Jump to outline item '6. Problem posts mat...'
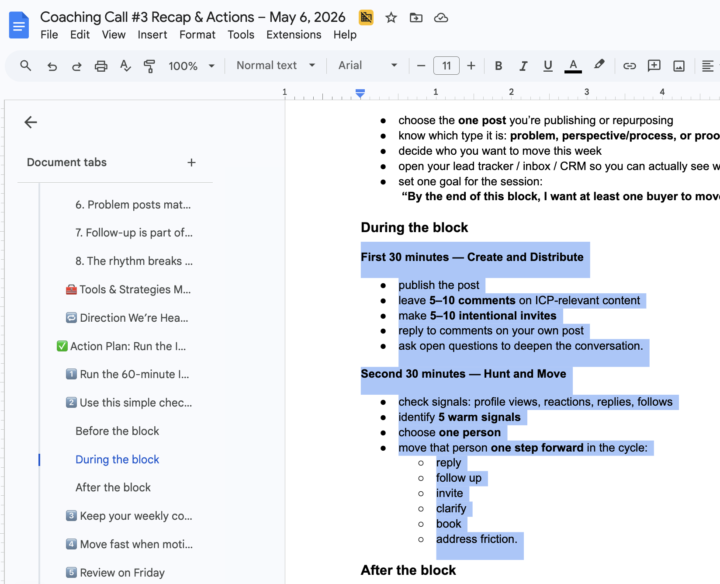The image size is (720, 584). [133, 205]
